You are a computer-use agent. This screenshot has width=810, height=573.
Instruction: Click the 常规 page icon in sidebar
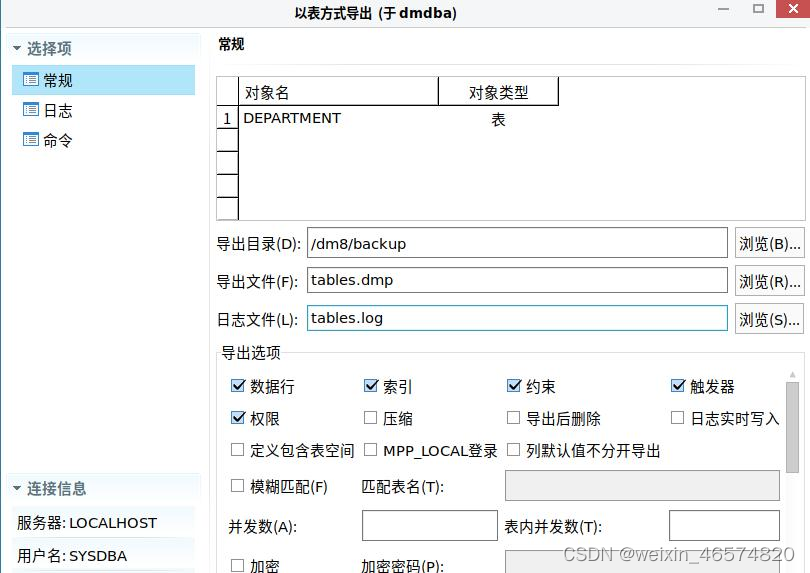(x=30, y=80)
